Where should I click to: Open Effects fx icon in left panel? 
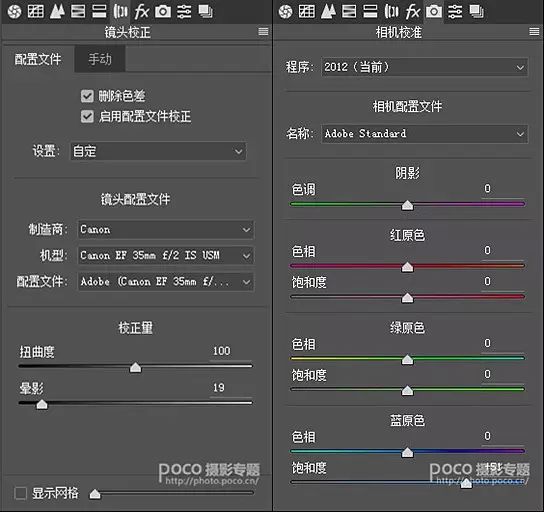tap(142, 11)
